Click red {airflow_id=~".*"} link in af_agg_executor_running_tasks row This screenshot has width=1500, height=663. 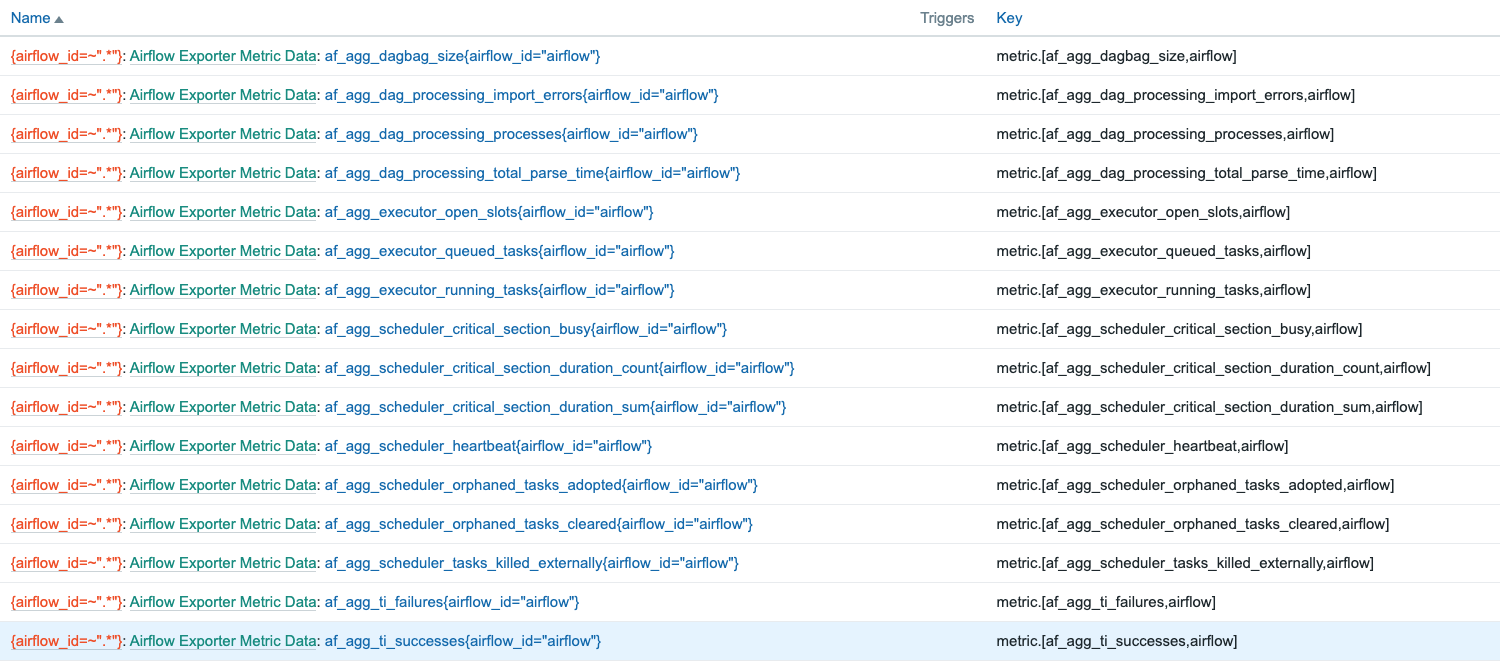click(66, 290)
